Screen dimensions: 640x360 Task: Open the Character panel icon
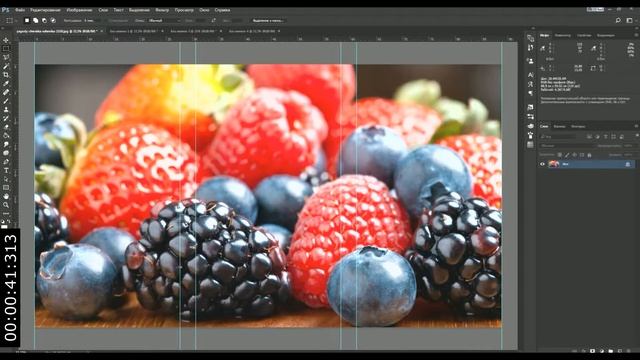click(530, 75)
